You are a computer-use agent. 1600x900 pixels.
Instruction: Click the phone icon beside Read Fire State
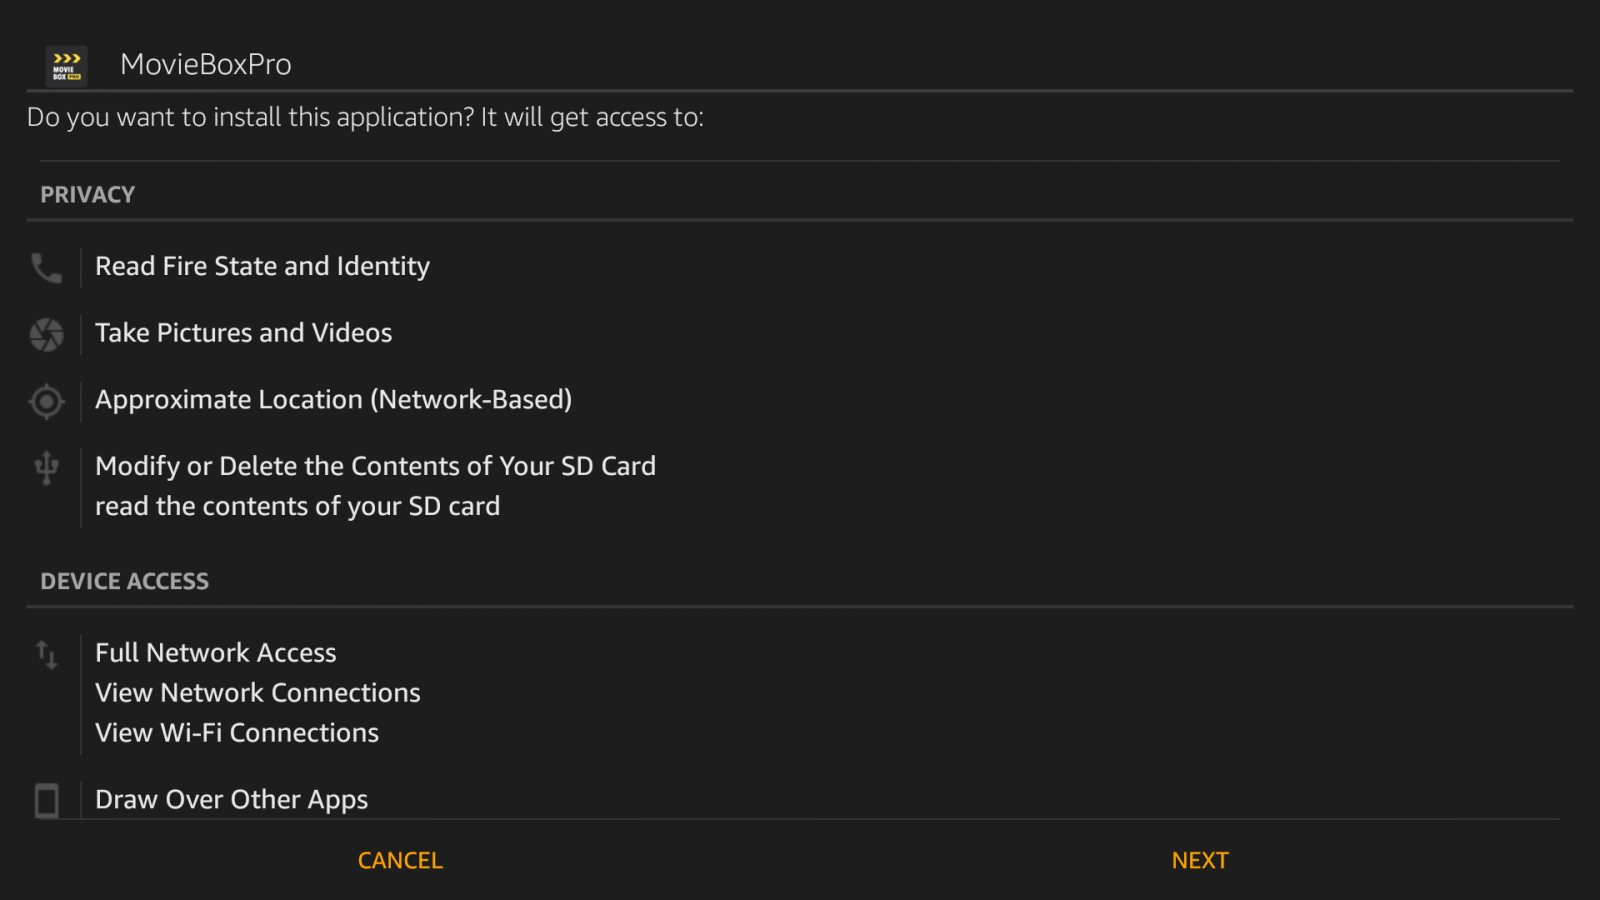tap(46, 268)
